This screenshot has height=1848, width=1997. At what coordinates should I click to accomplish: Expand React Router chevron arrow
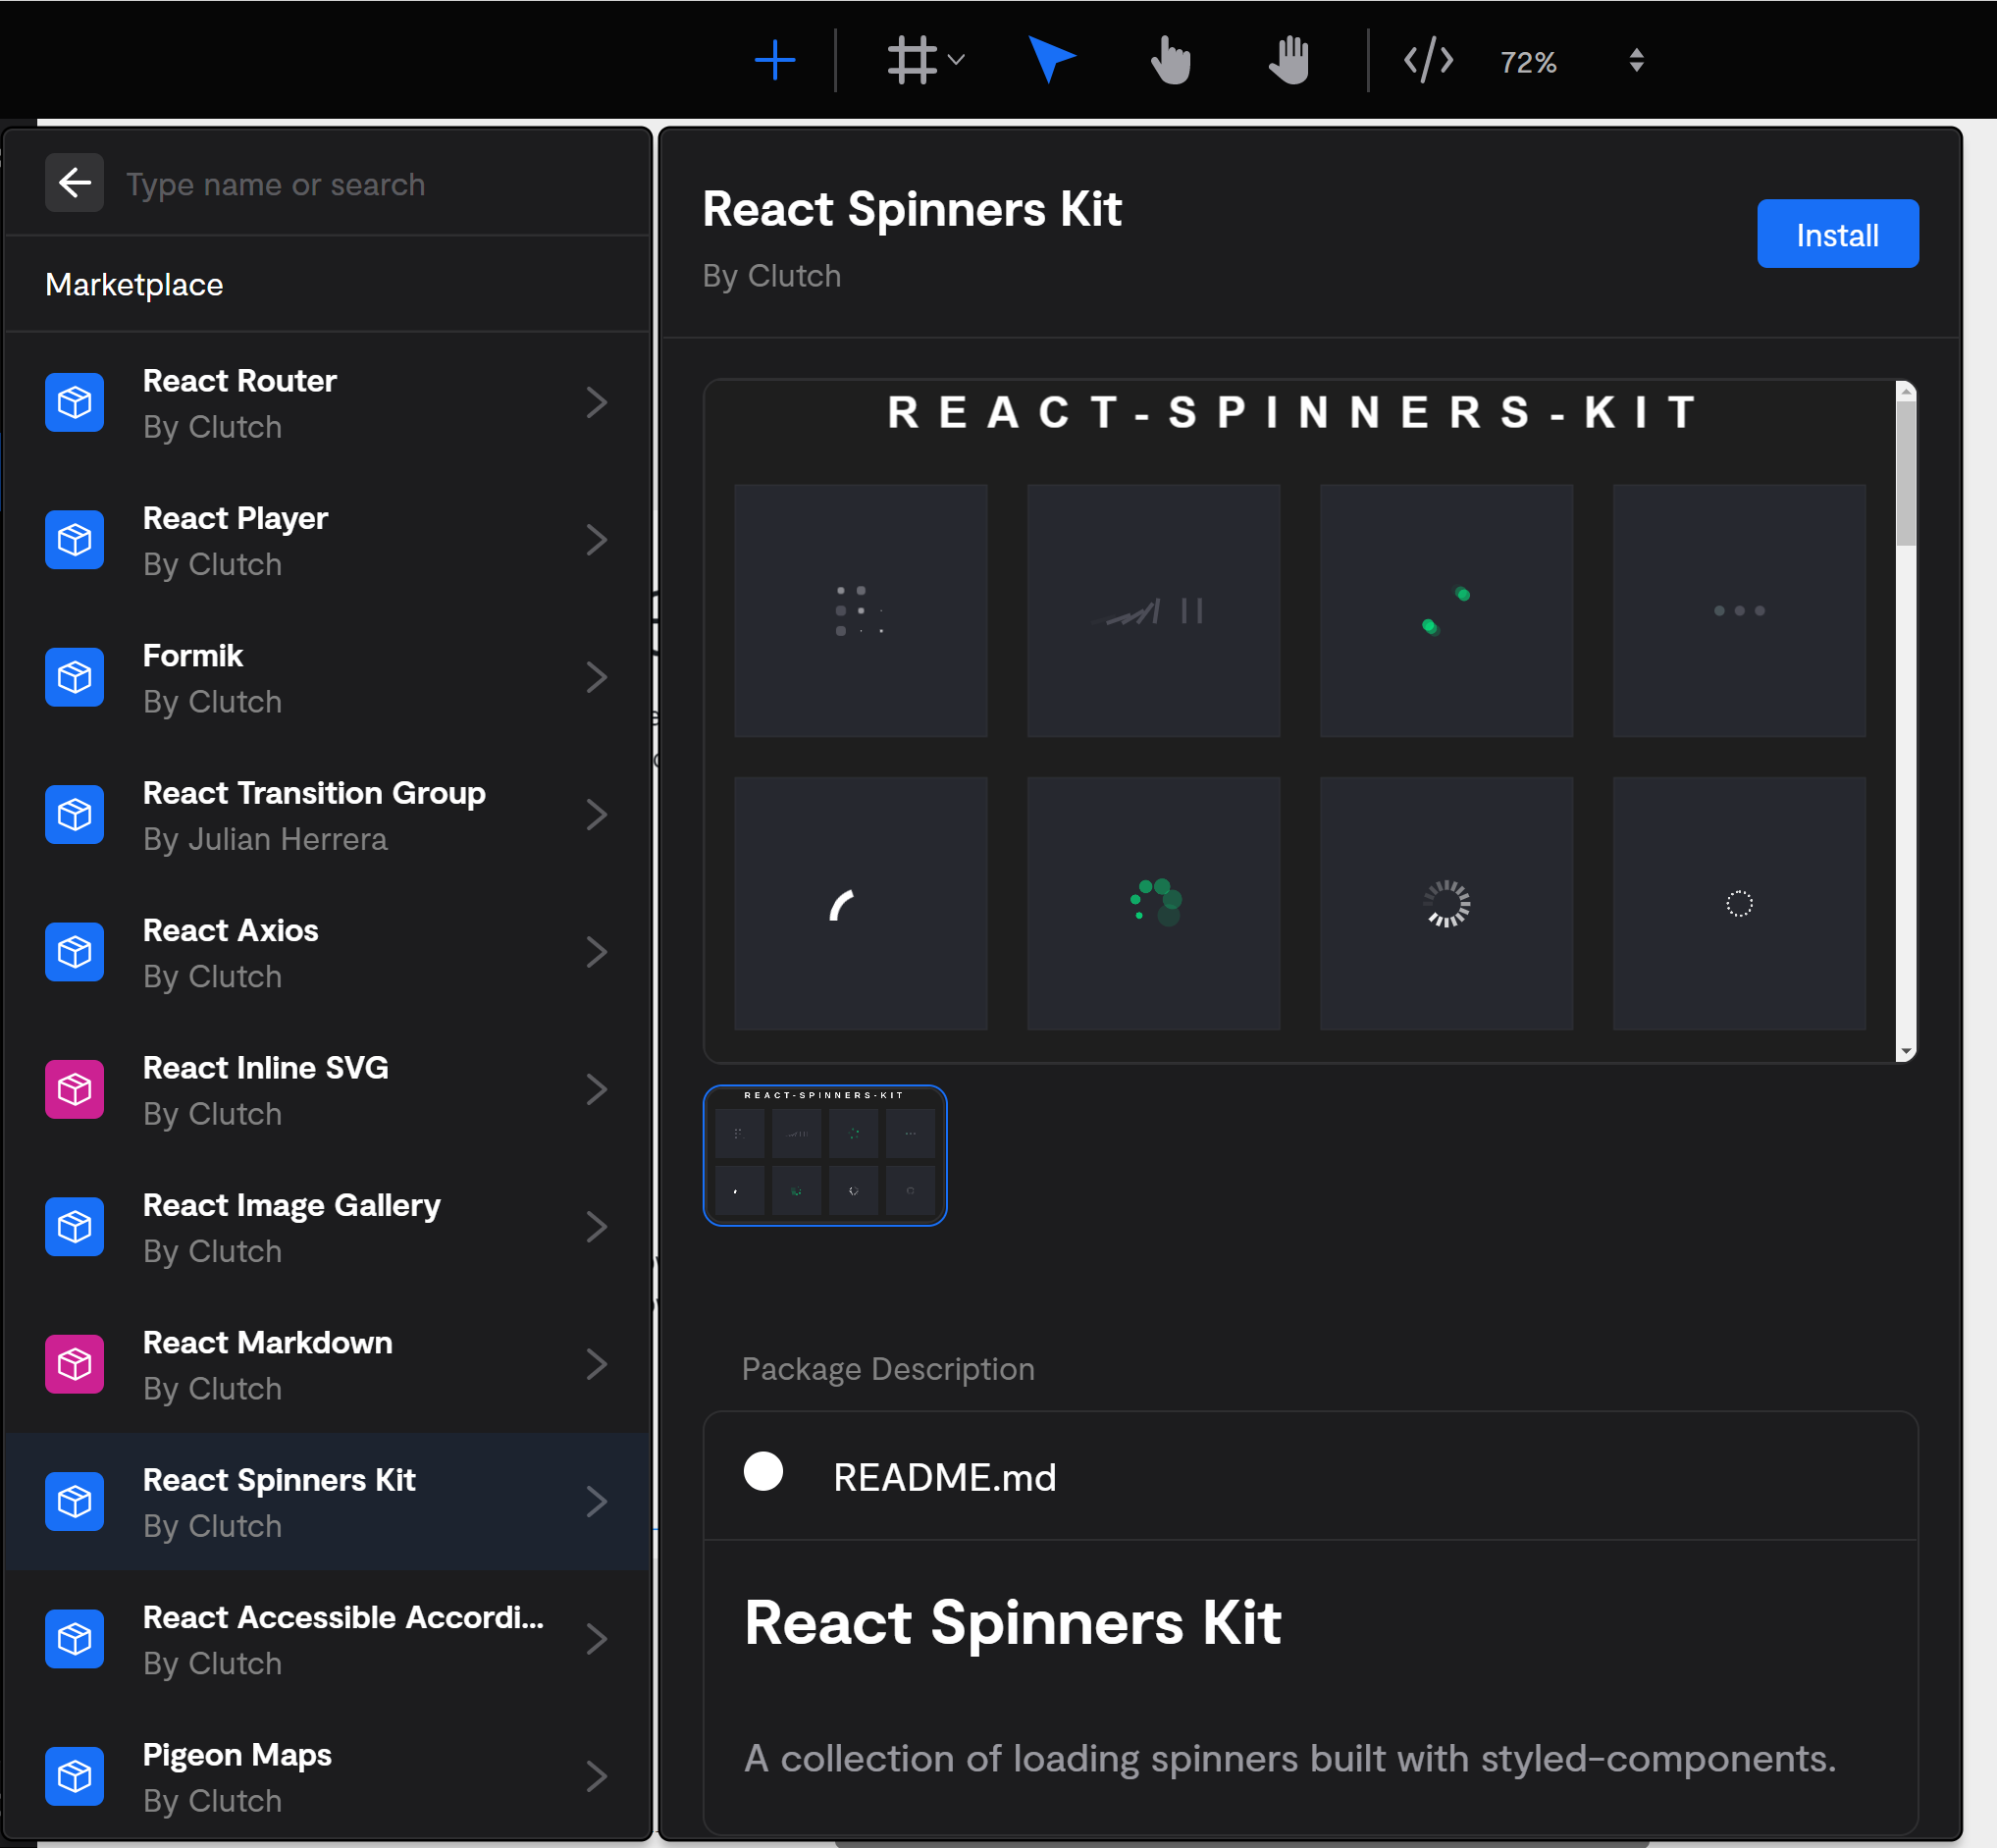[596, 403]
